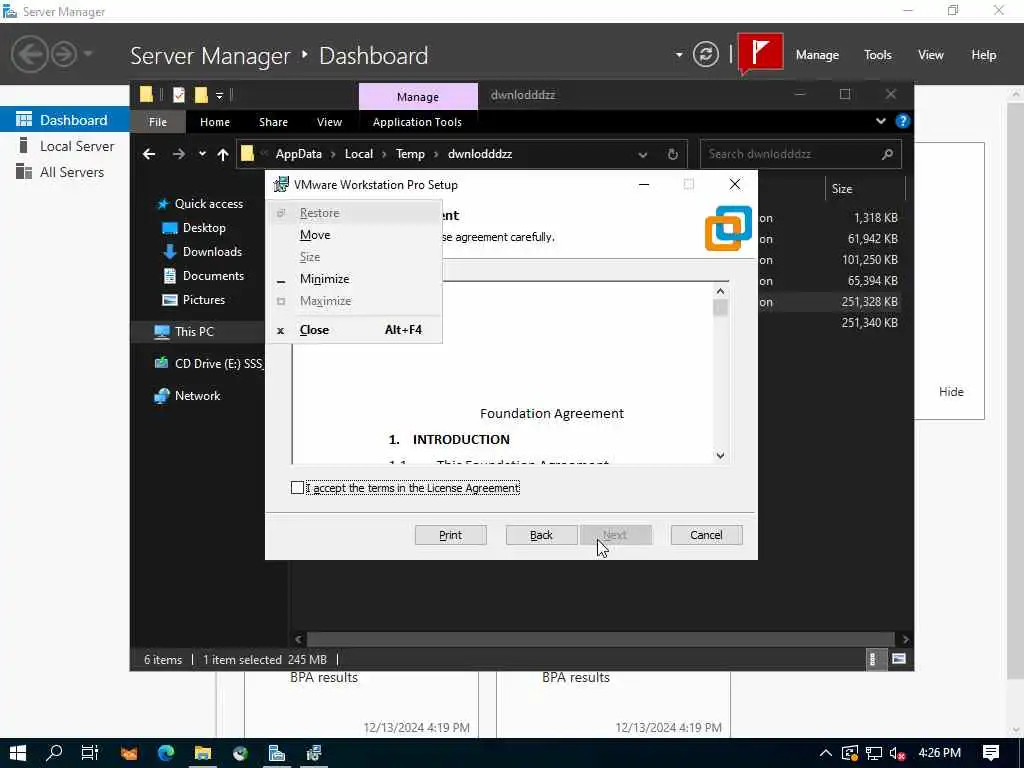Click the VMware setup title bar icon
The height and width of the screenshot is (768, 1024).
[281, 185]
